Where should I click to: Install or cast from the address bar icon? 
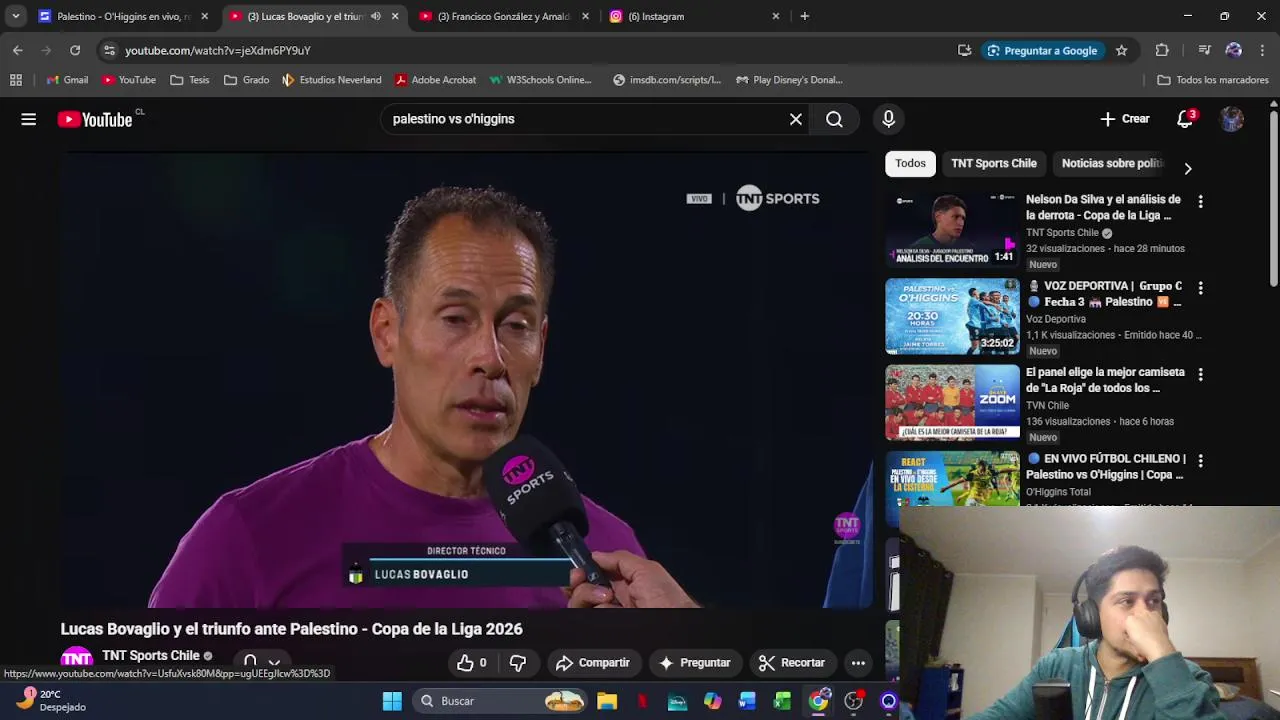(964, 50)
